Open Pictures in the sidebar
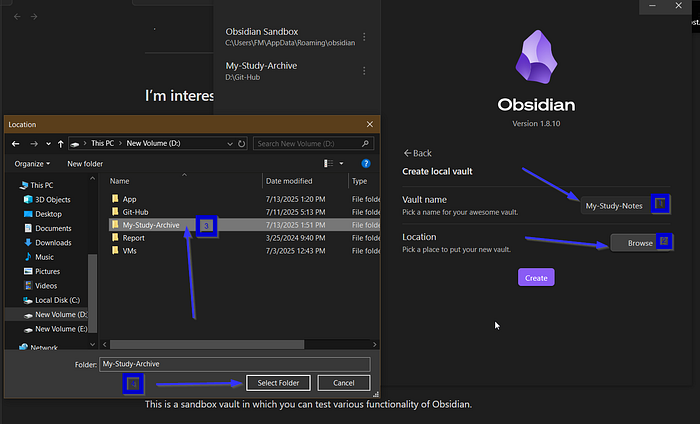This screenshot has width=700, height=424. pos(42,271)
